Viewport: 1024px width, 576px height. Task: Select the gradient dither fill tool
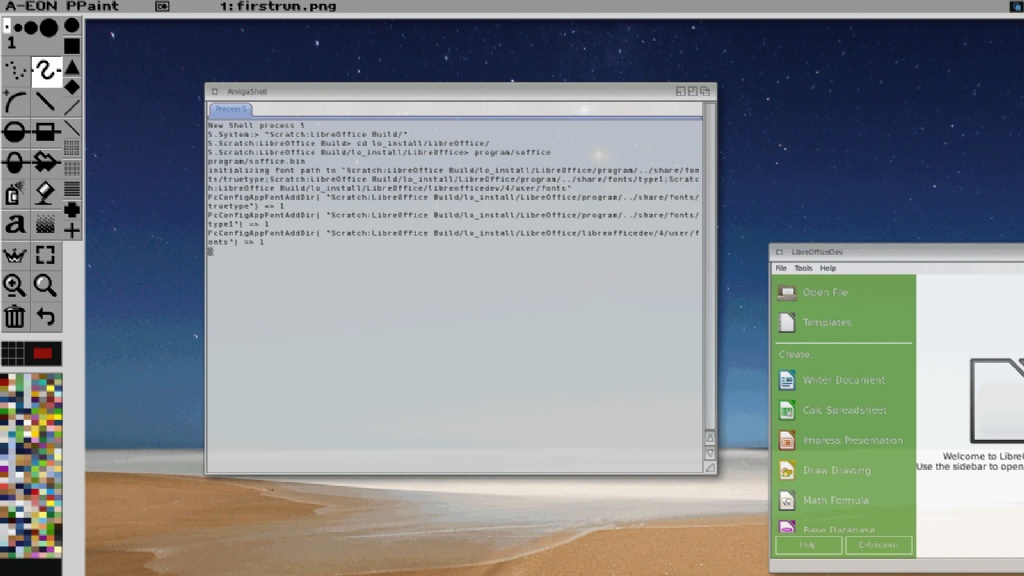point(46,224)
